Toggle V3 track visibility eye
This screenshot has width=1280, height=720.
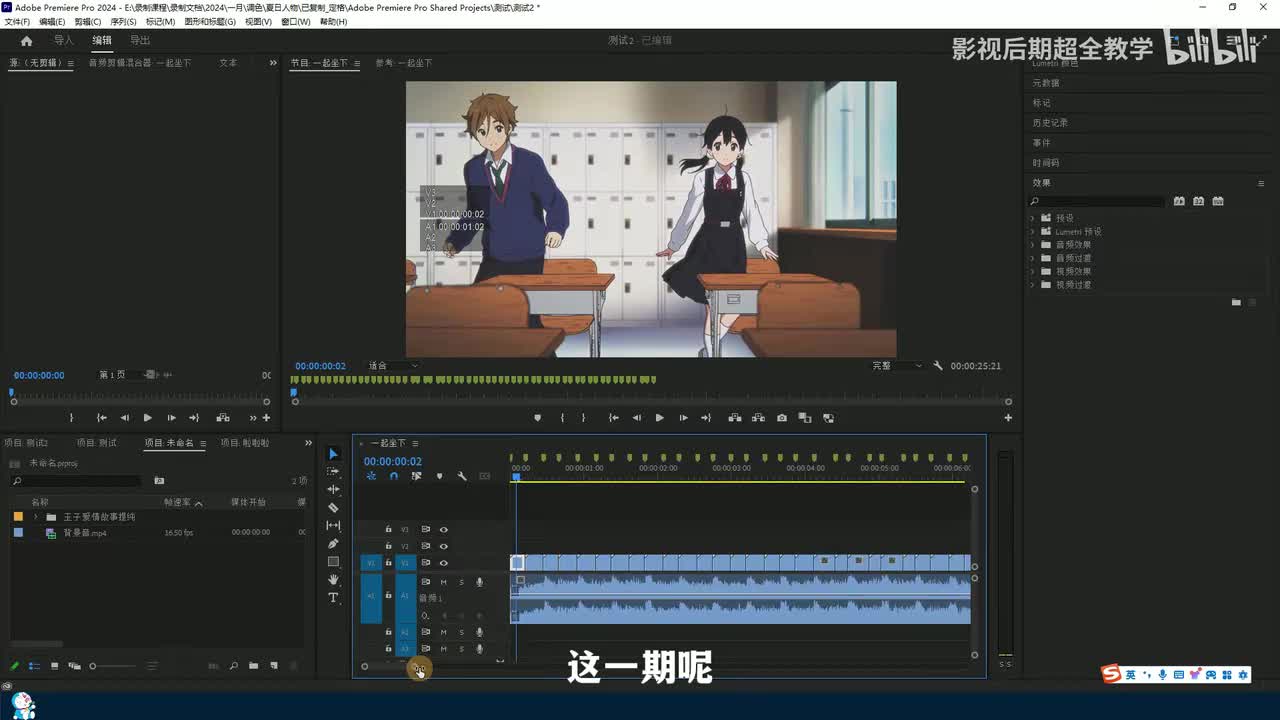[444, 529]
